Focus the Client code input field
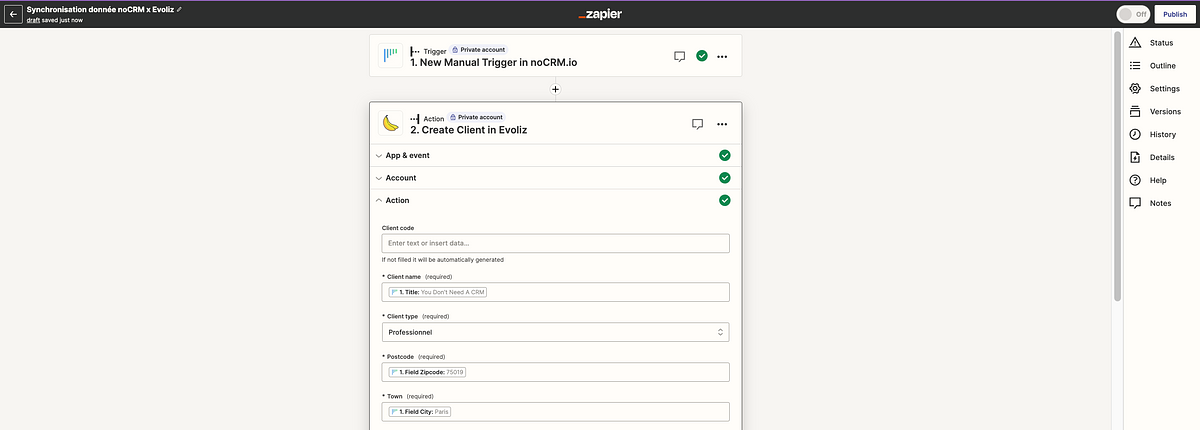This screenshot has width=1200, height=430. coord(556,243)
